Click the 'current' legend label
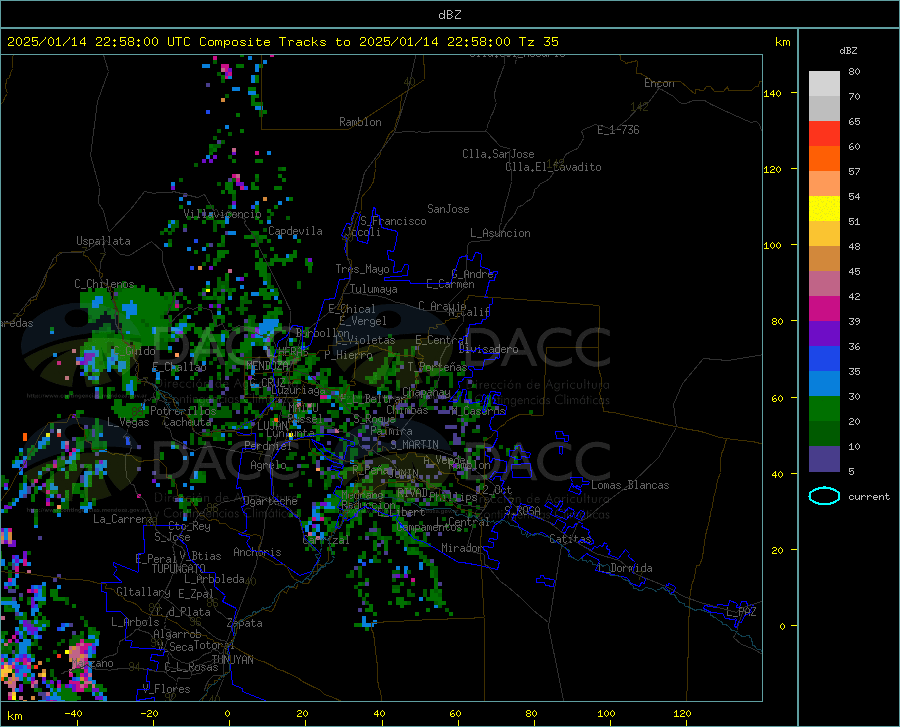 point(869,496)
